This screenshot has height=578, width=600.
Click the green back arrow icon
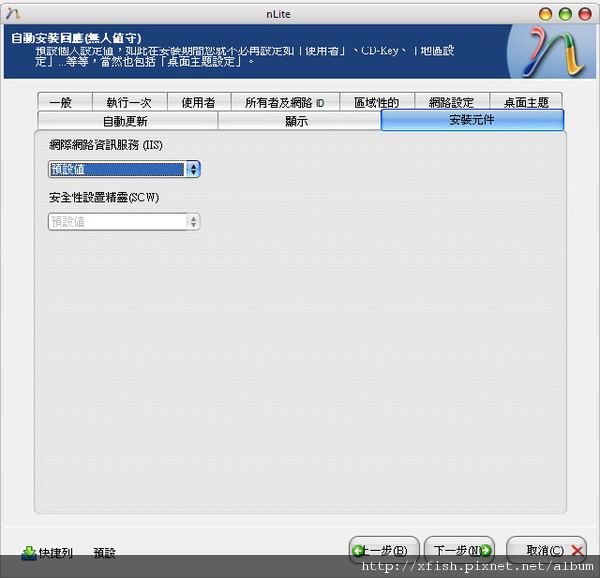point(358,550)
